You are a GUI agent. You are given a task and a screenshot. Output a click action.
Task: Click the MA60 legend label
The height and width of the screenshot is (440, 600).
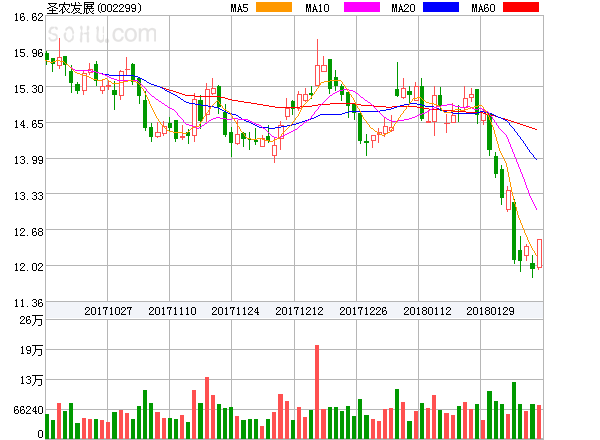point(483,8)
